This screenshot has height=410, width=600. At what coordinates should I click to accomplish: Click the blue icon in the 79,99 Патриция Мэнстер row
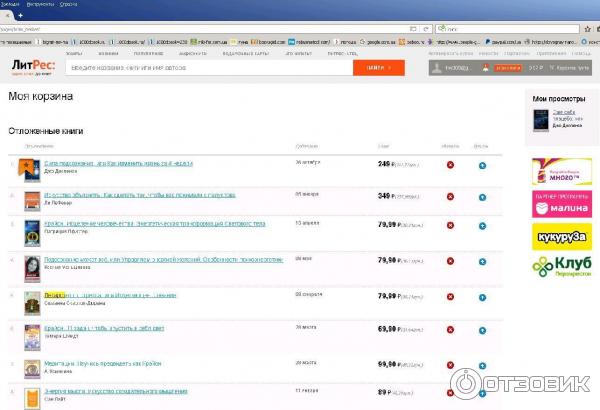(483, 230)
